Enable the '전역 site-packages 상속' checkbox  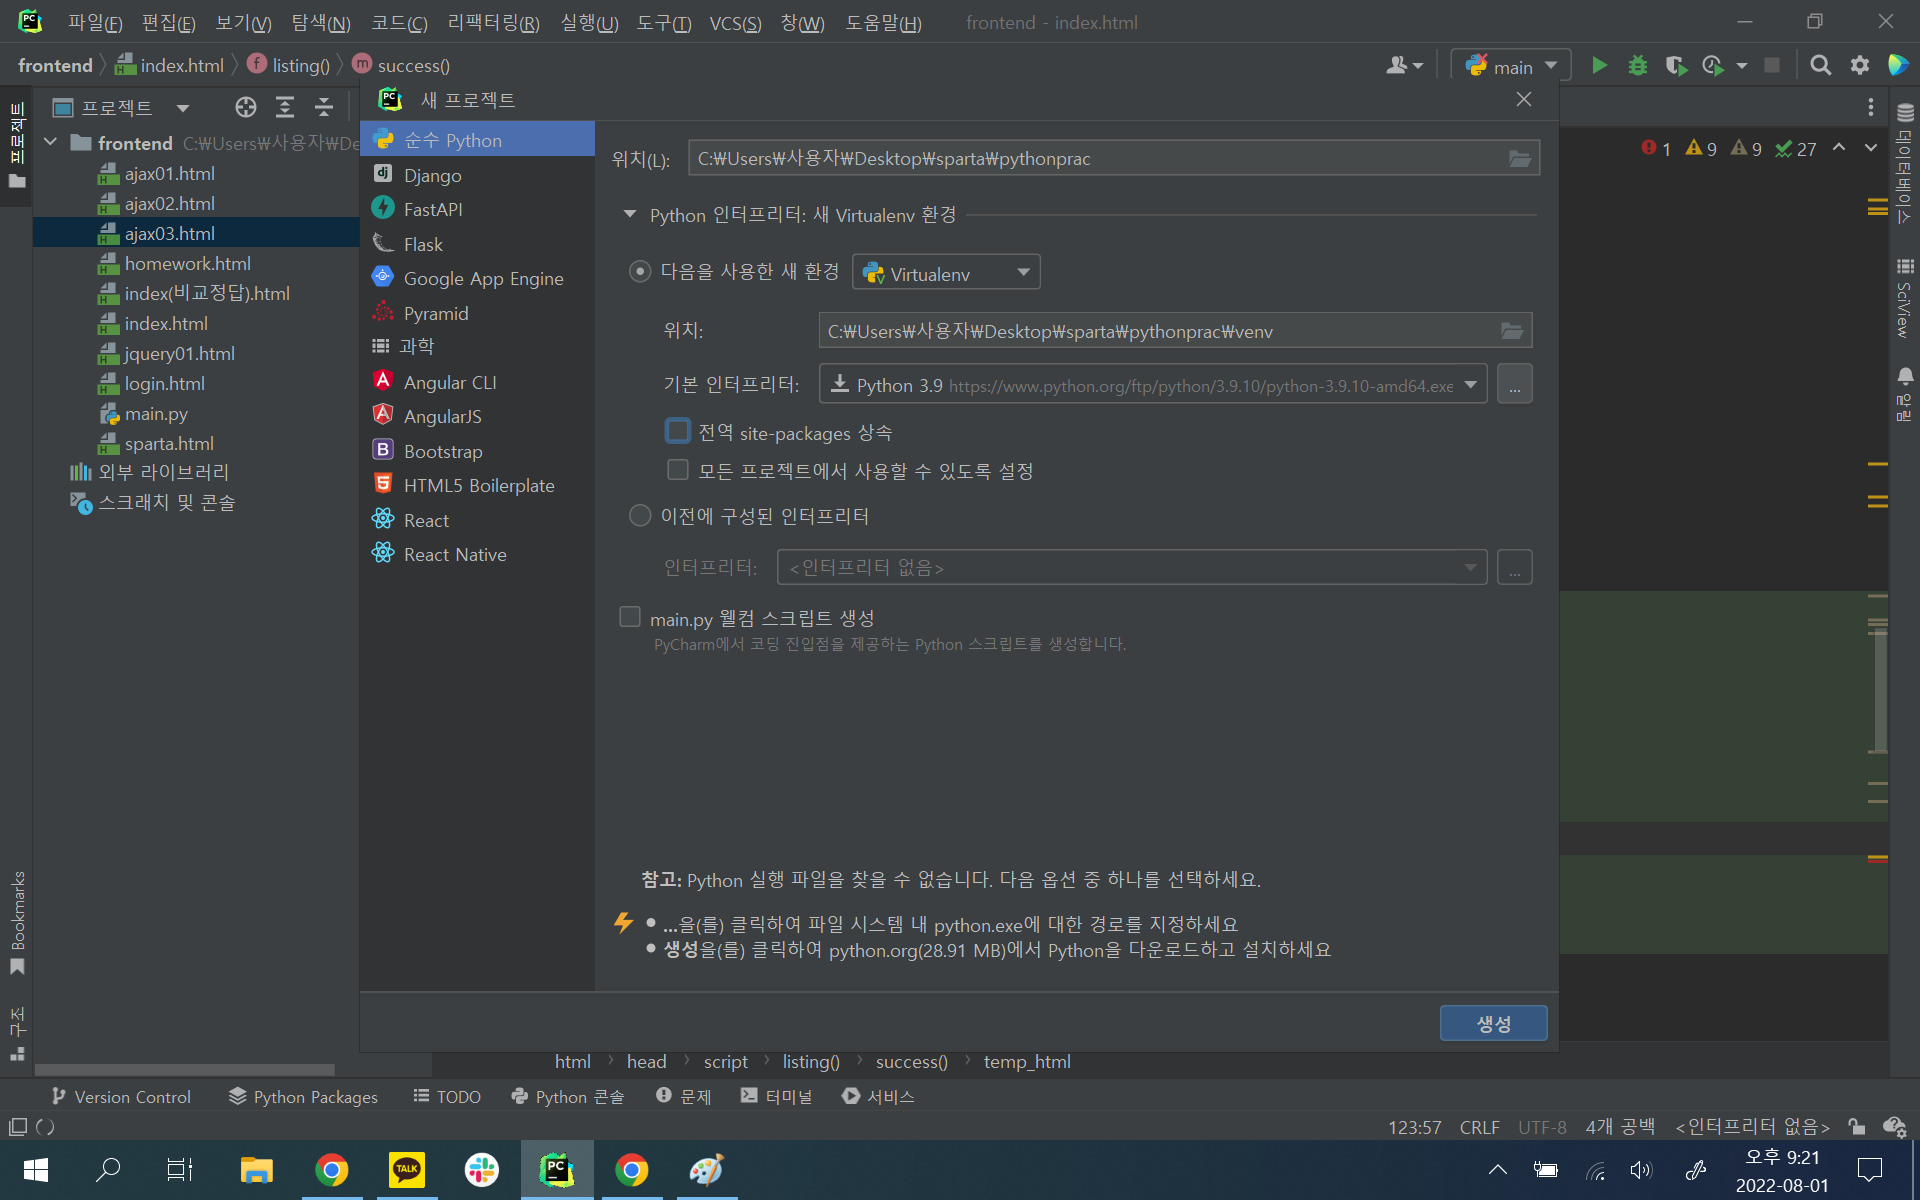click(x=678, y=431)
